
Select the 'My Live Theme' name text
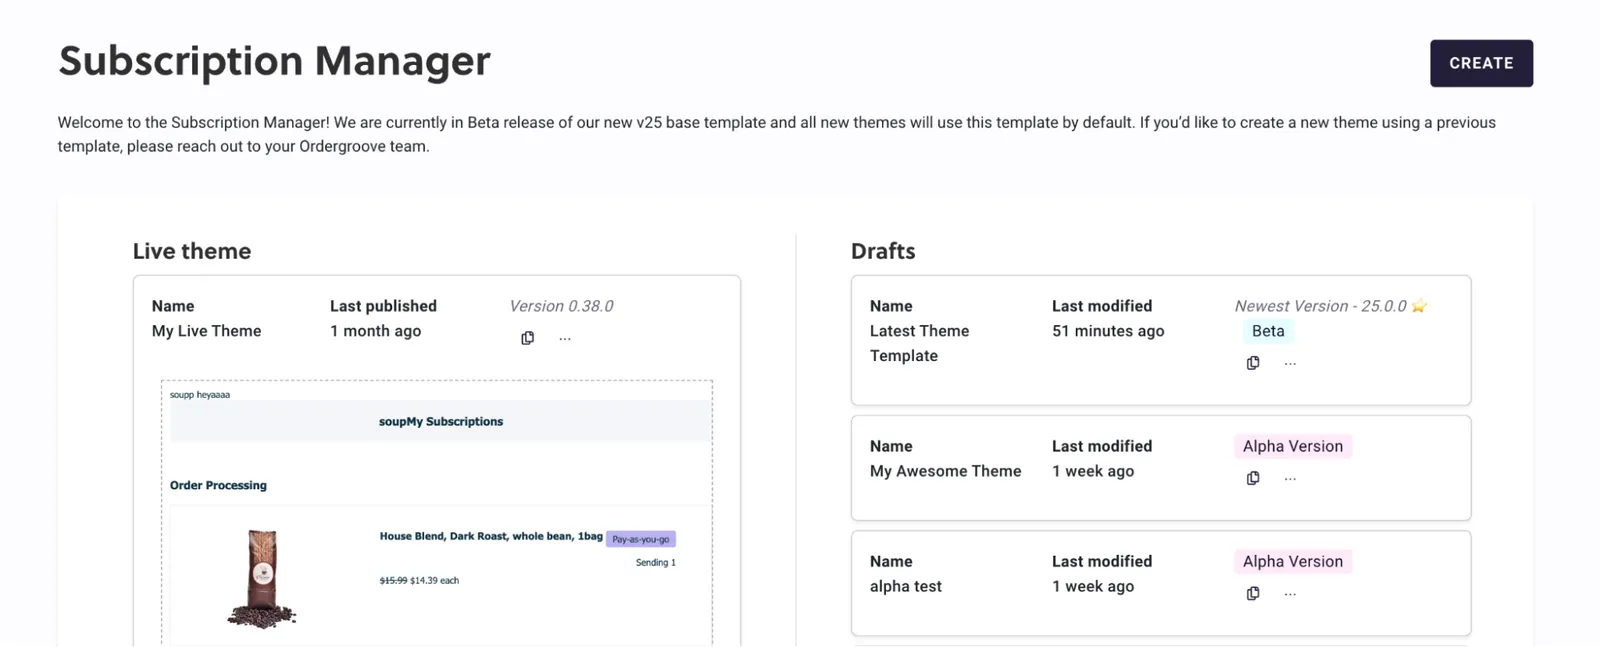[206, 331]
